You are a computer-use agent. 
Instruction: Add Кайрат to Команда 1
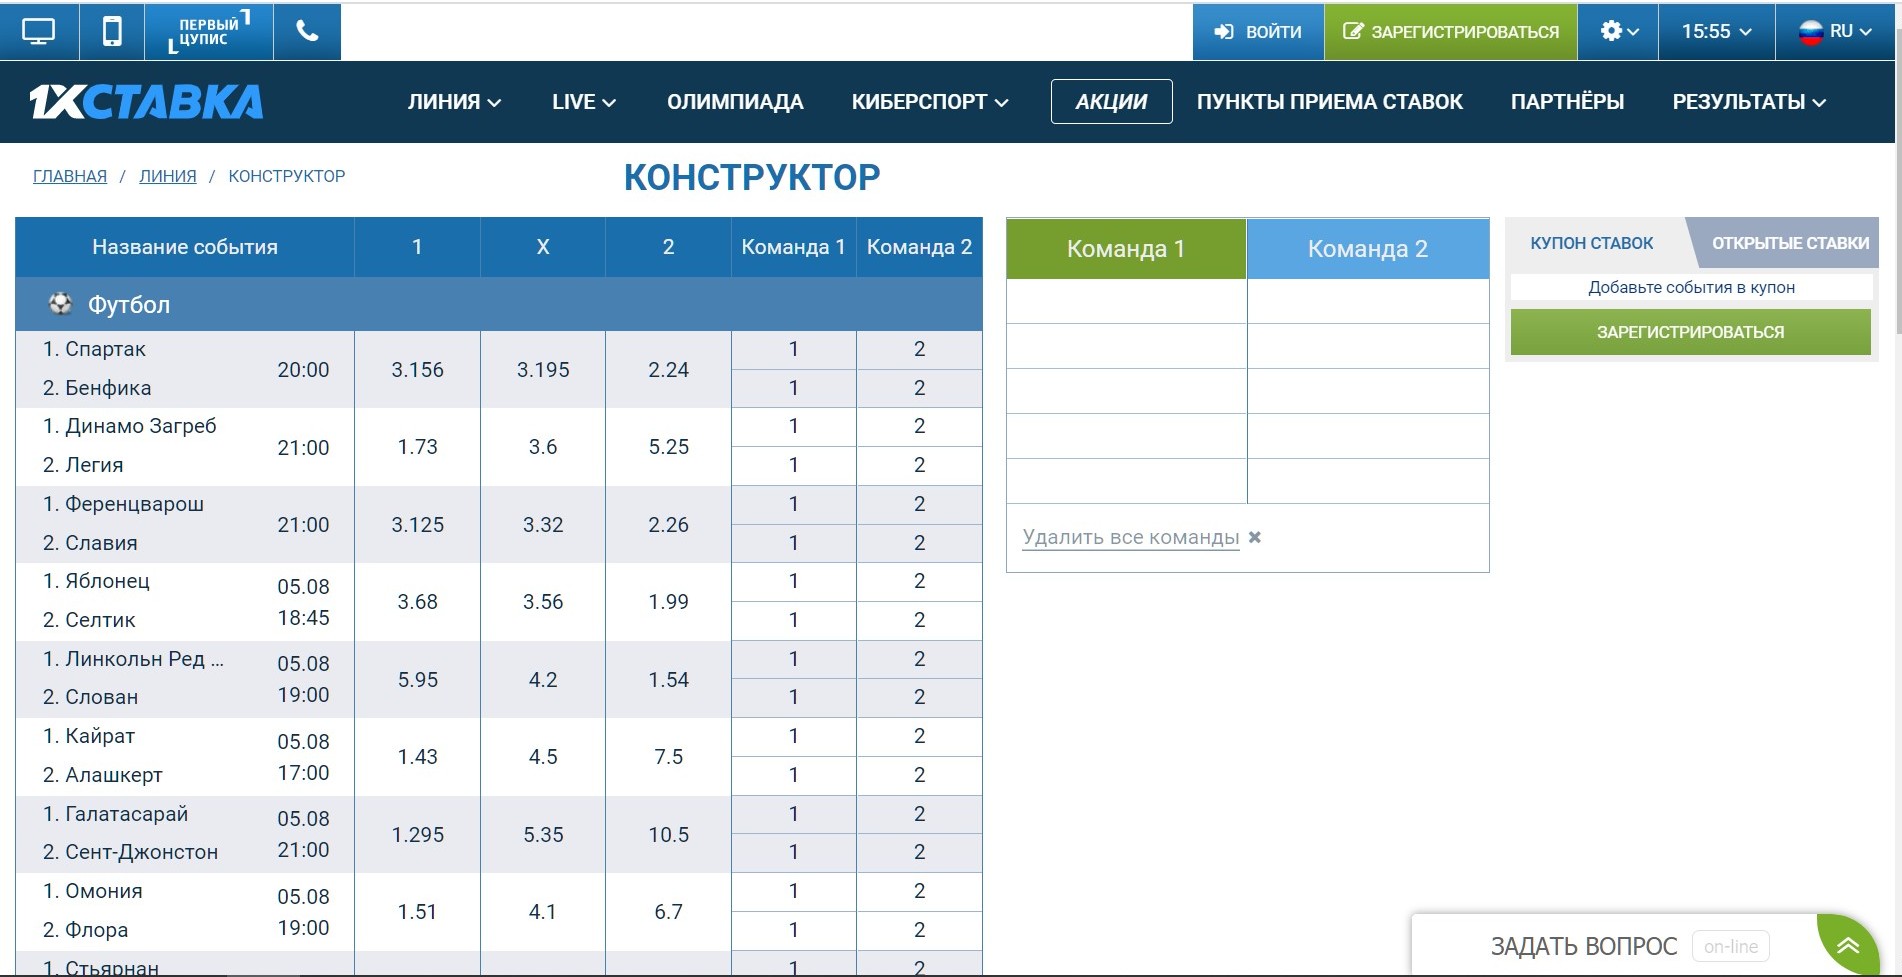pyautogui.click(x=794, y=737)
